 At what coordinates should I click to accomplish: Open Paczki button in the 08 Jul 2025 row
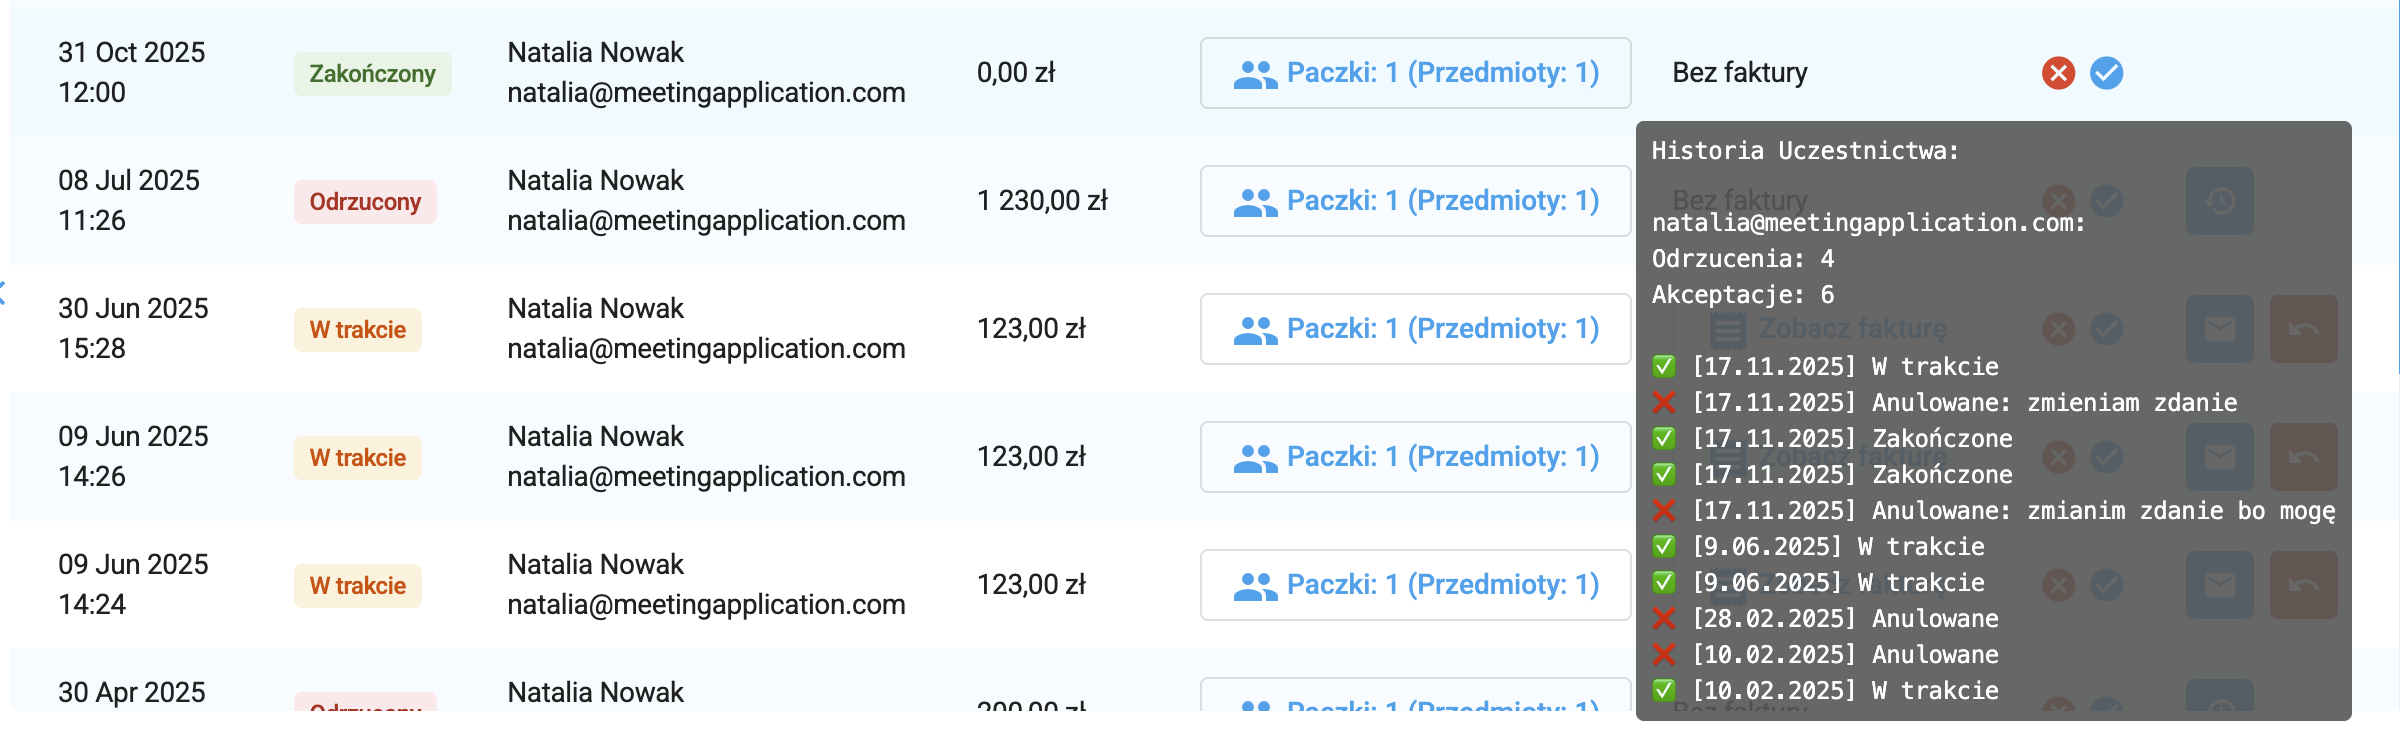(1415, 201)
